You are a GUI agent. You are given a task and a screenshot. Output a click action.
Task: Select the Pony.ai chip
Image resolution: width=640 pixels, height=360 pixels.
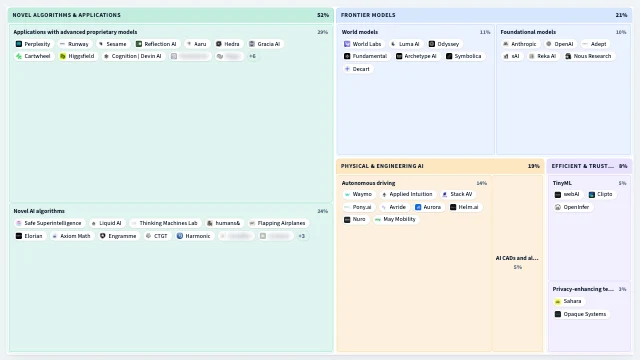pyautogui.click(x=358, y=207)
